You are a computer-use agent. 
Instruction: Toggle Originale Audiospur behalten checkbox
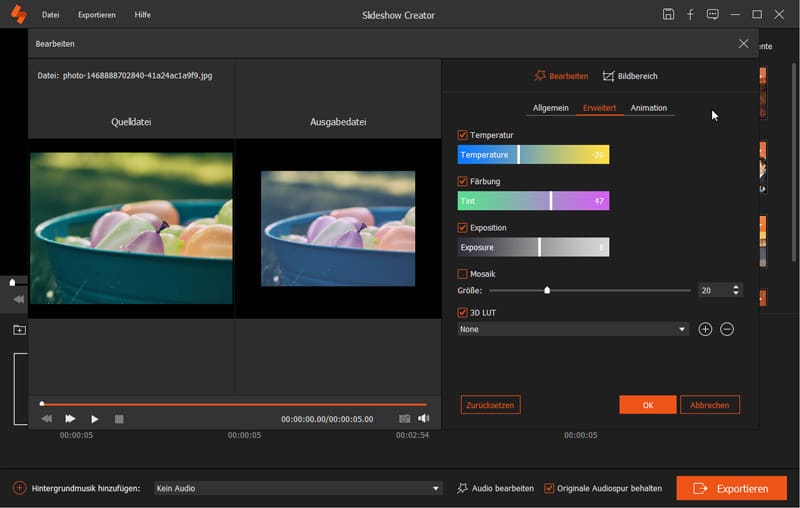[x=549, y=488]
